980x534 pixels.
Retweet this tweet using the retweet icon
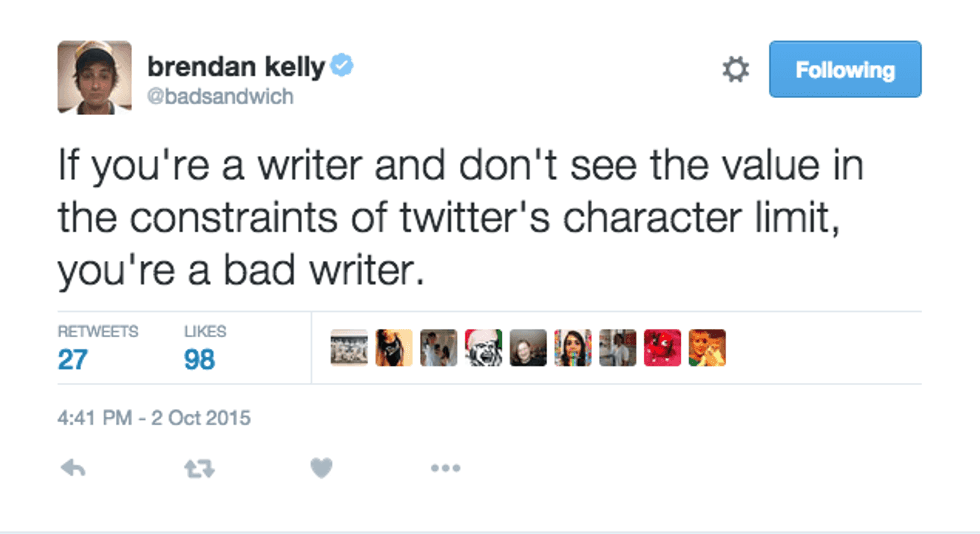click(x=196, y=467)
